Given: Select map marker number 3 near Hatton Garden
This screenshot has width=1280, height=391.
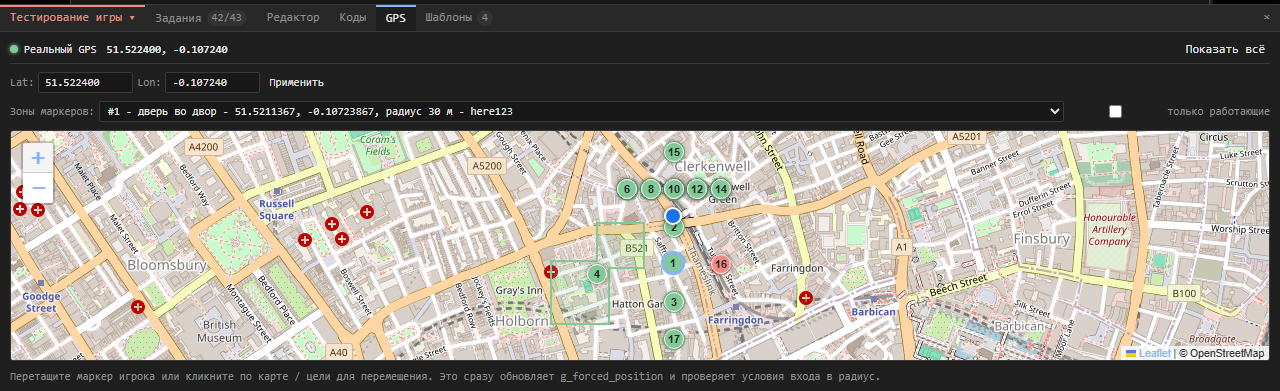Looking at the screenshot, I should point(674,302).
